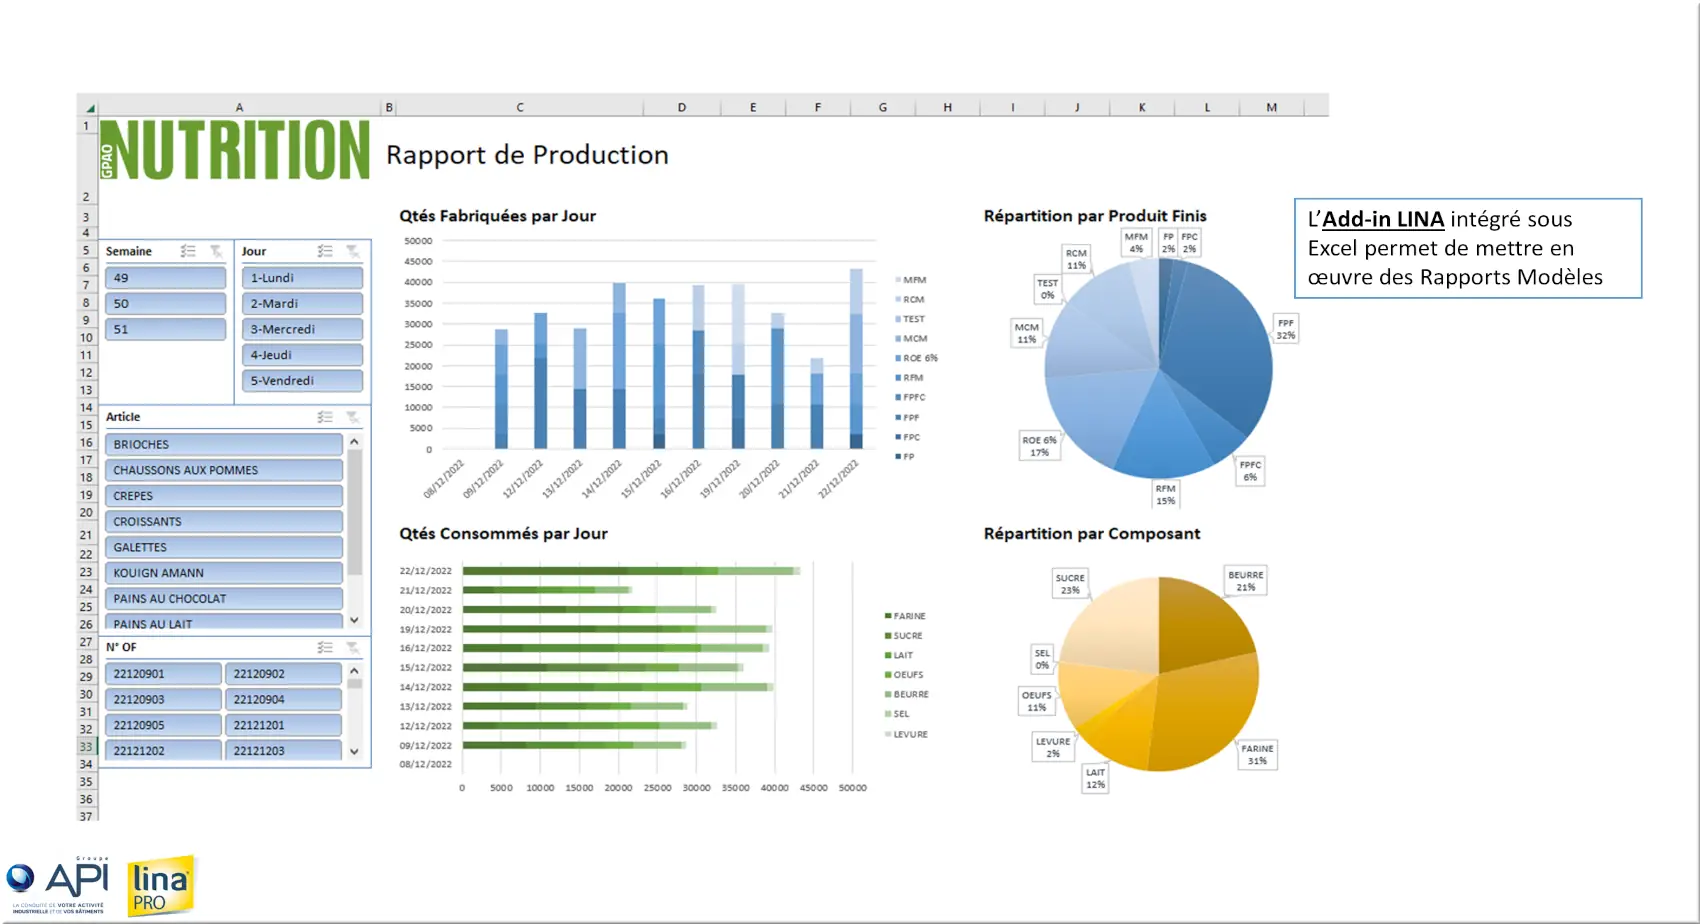
Task: Select GALETTES article
Action: (x=224, y=548)
